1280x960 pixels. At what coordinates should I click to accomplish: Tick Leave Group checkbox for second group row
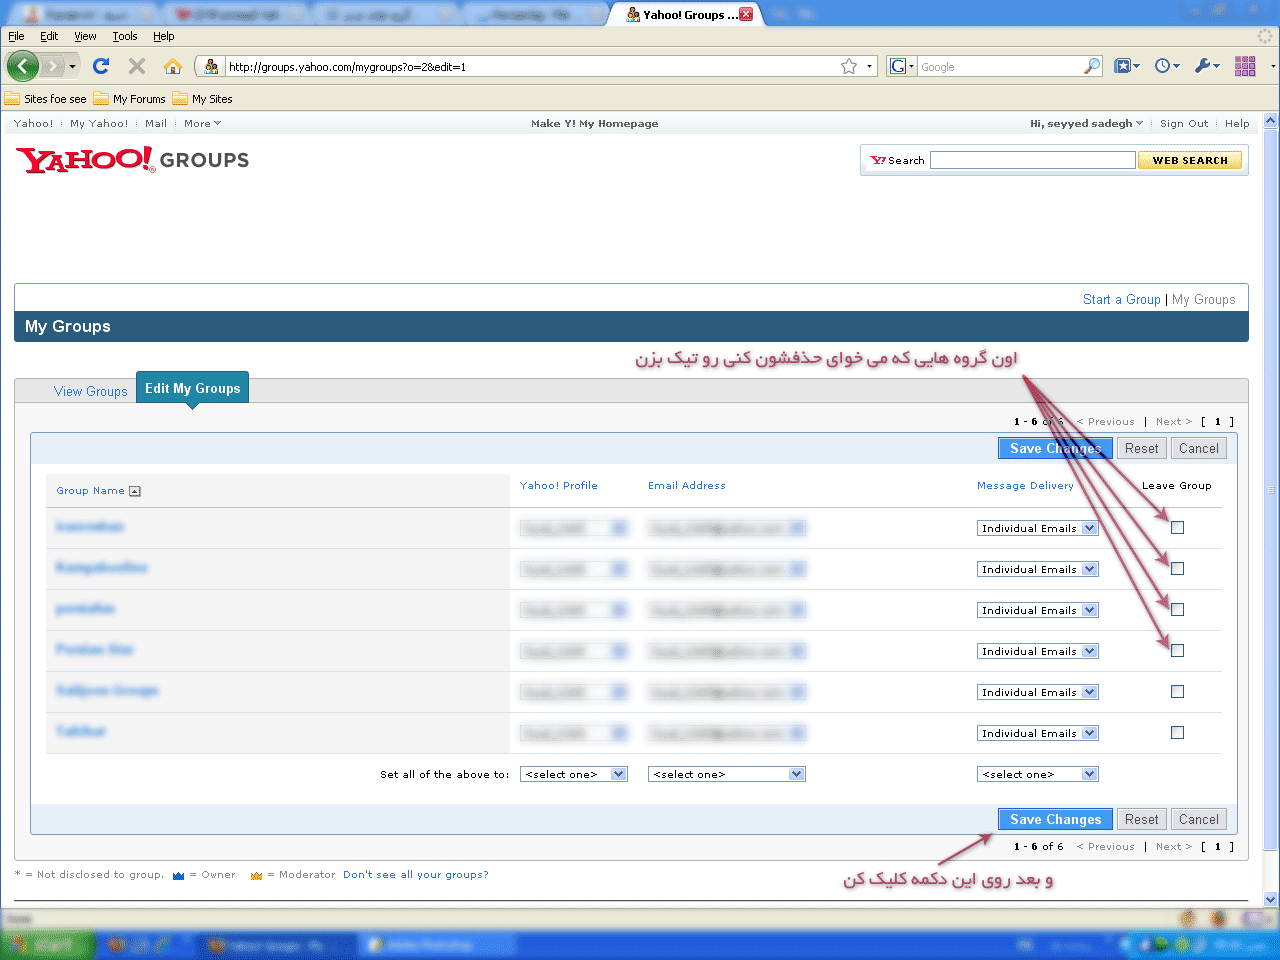point(1177,569)
